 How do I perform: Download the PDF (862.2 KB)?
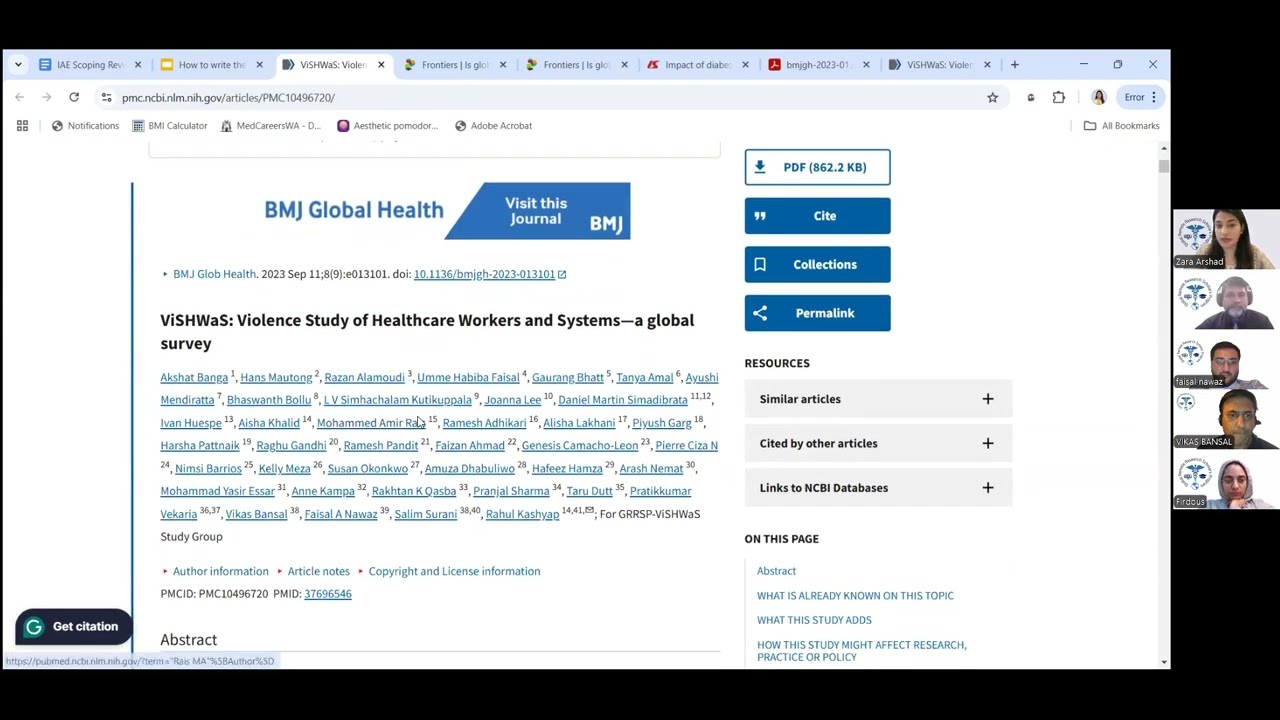click(x=817, y=167)
